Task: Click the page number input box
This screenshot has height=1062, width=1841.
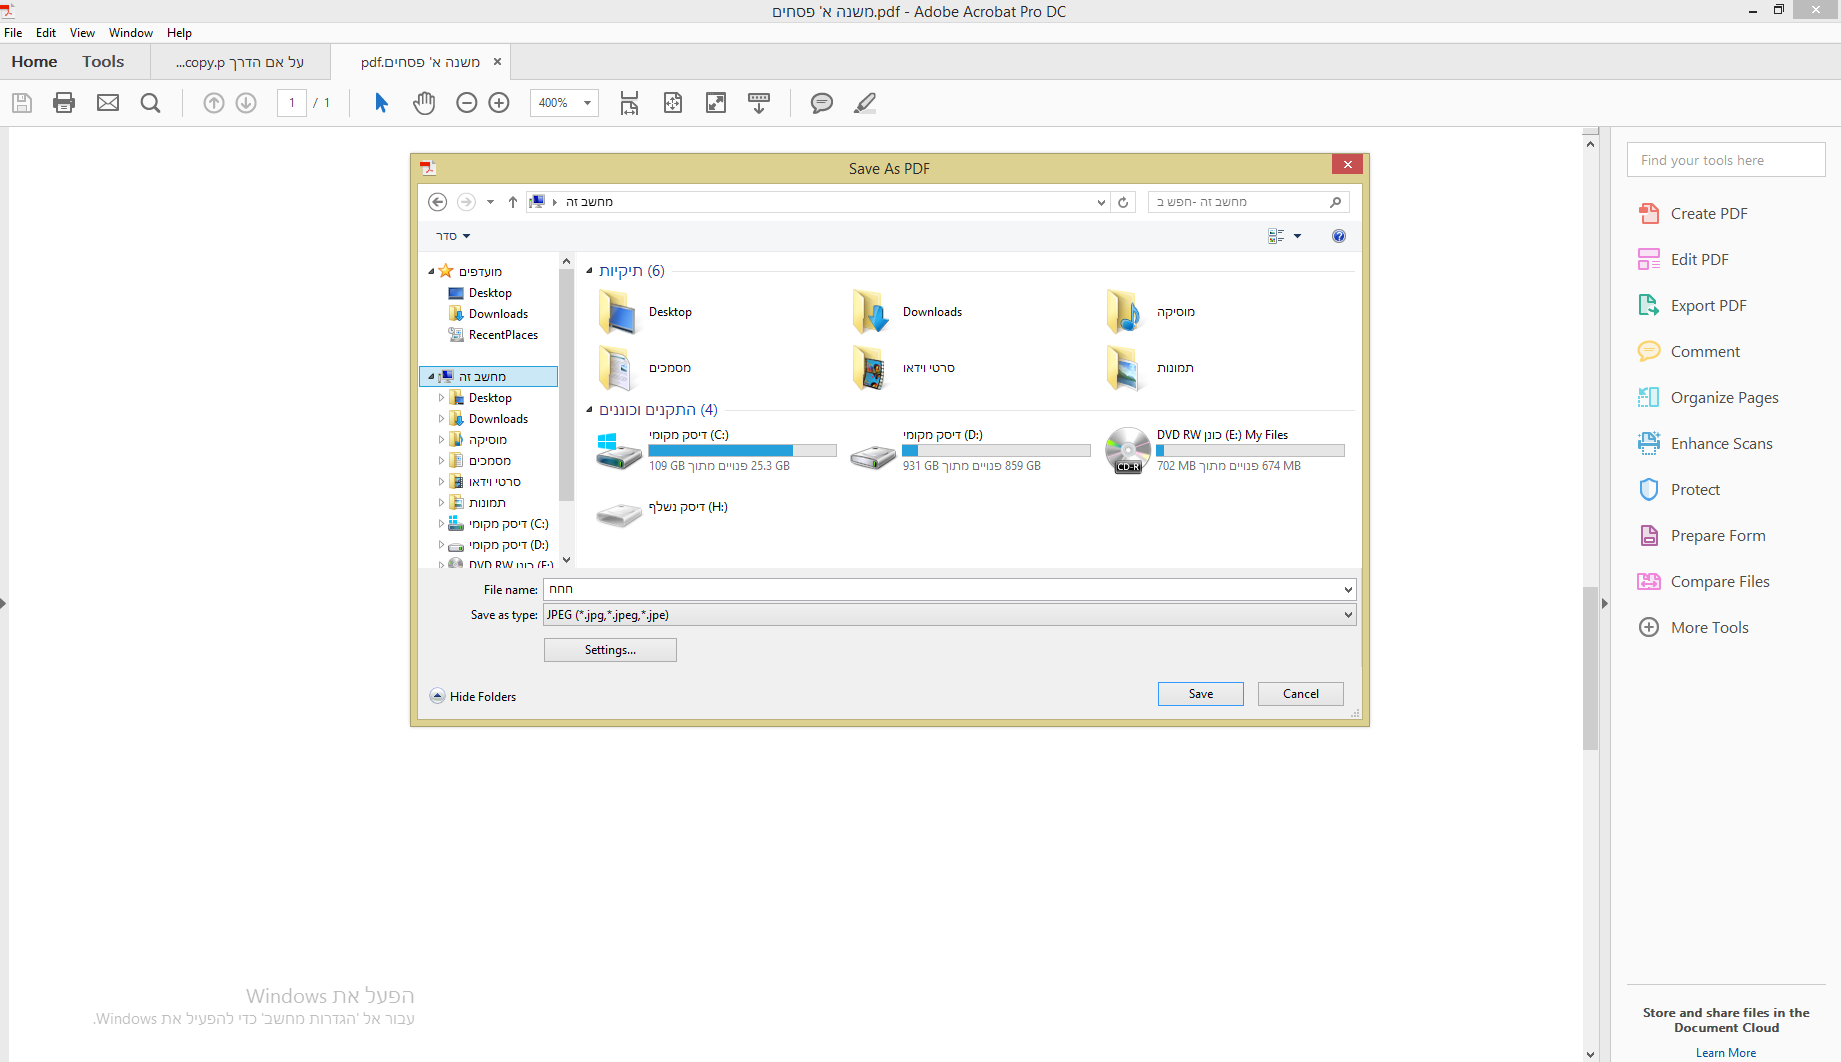Action: [292, 103]
